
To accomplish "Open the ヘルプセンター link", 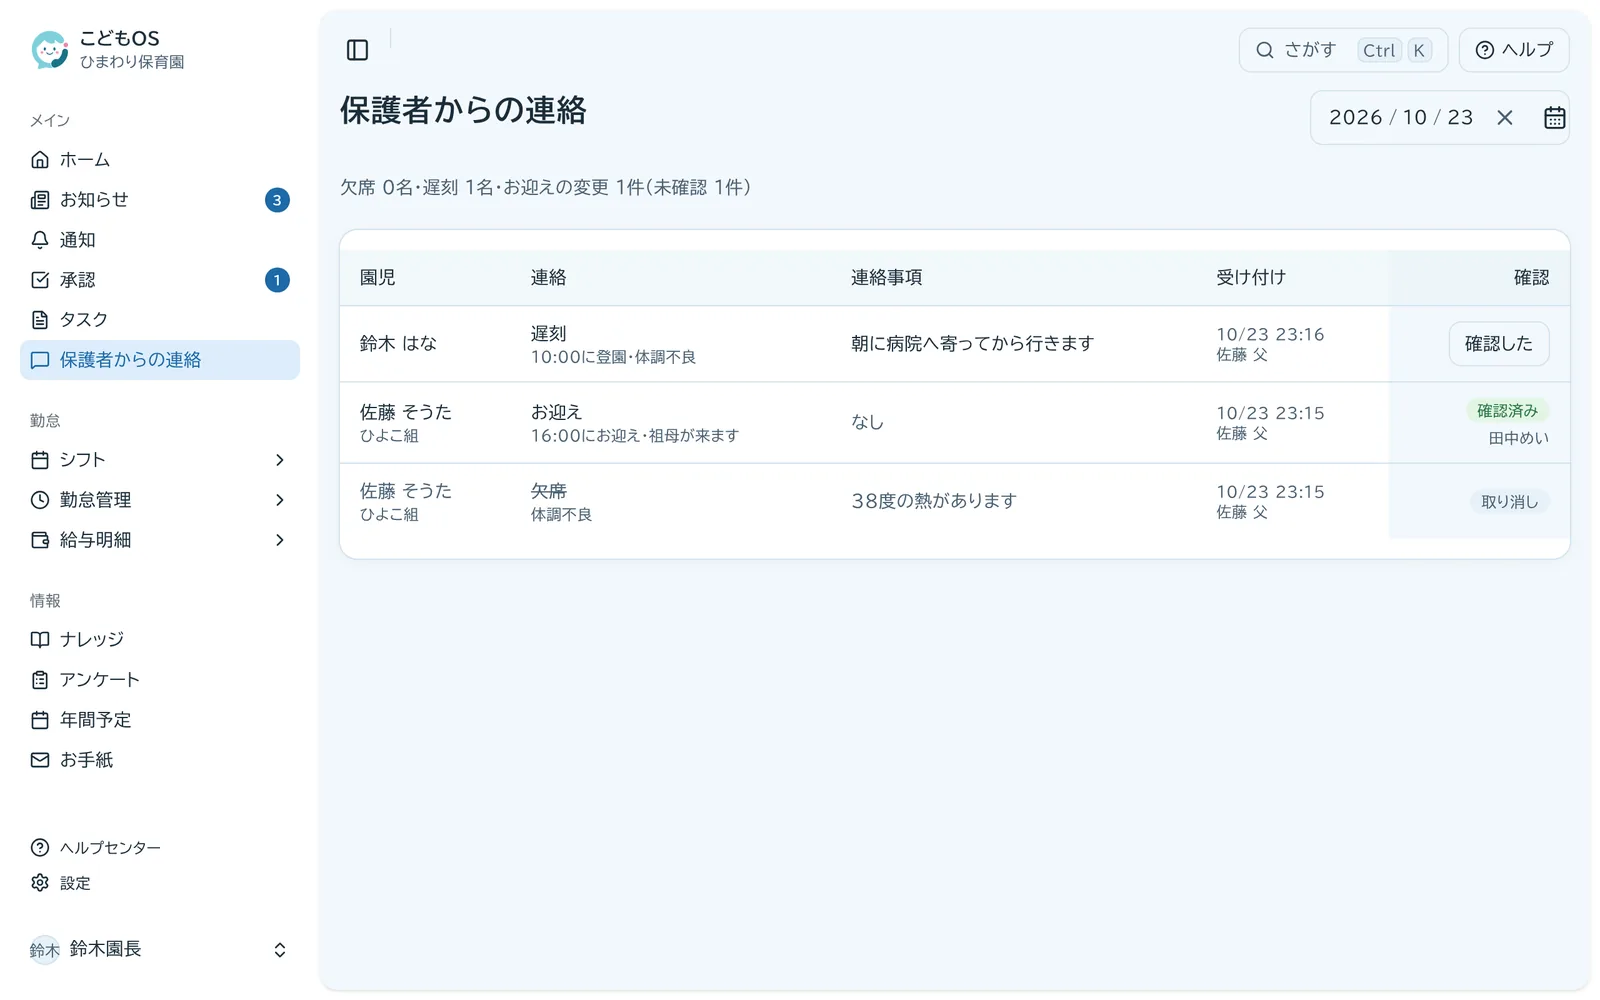I will (160, 848).
